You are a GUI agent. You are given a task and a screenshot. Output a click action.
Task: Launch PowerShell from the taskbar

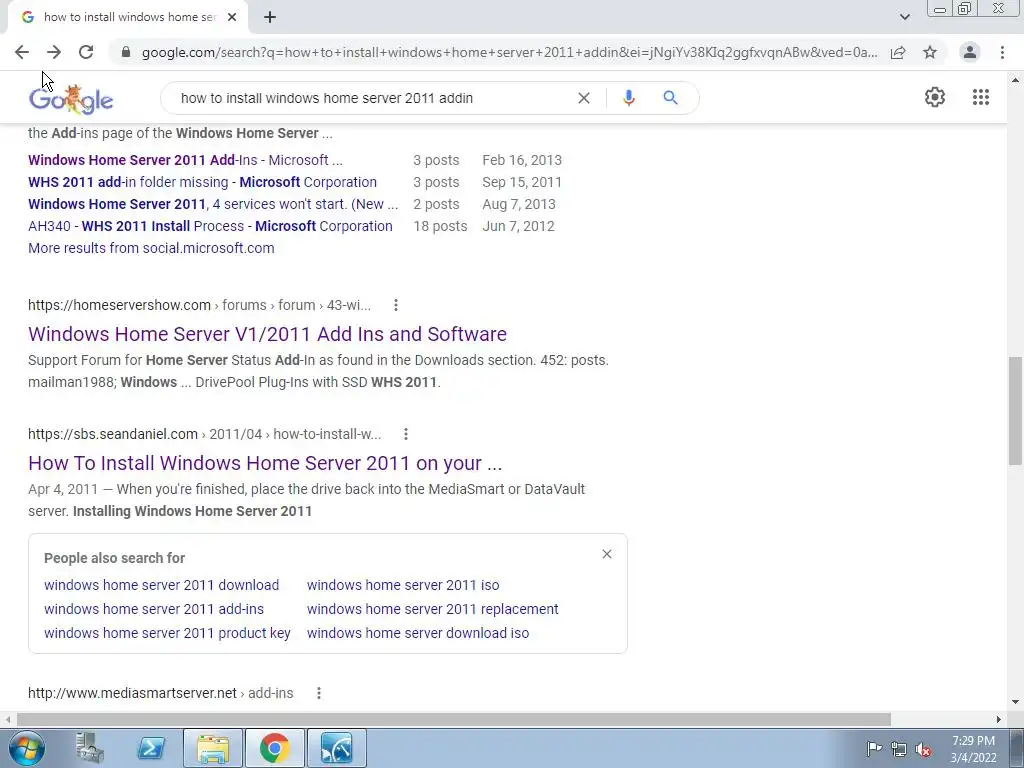(x=151, y=748)
